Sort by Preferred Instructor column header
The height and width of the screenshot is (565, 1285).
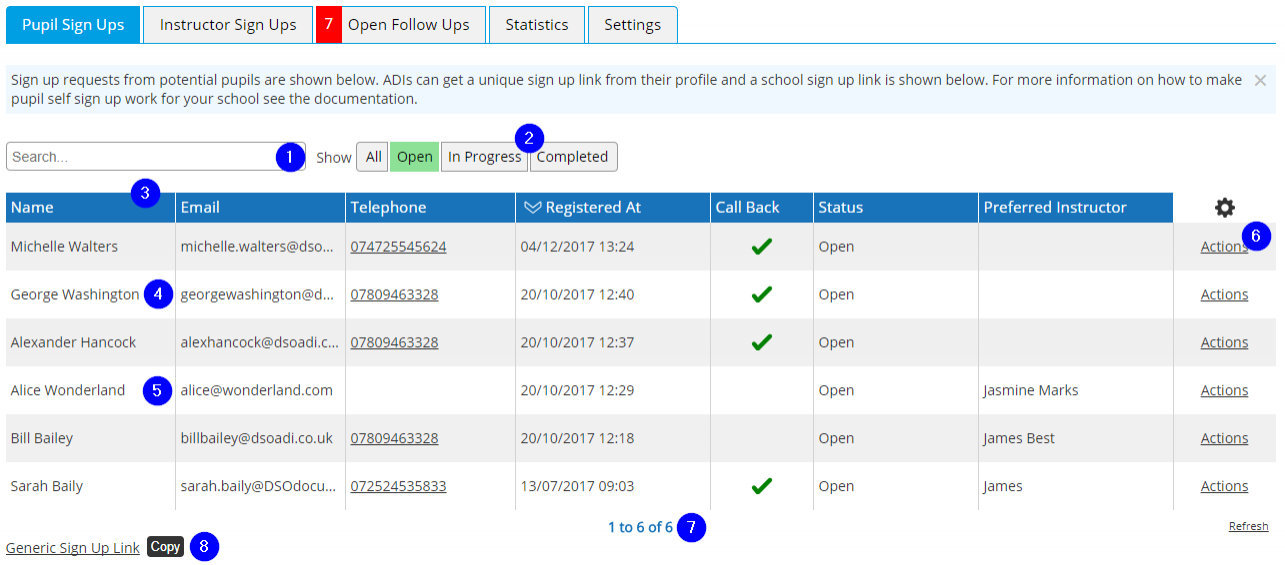click(1075, 207)
